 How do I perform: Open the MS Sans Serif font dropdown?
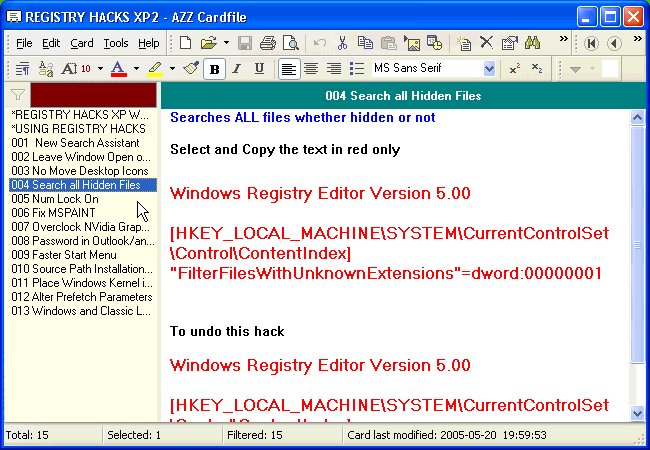[x=489, y=68]
